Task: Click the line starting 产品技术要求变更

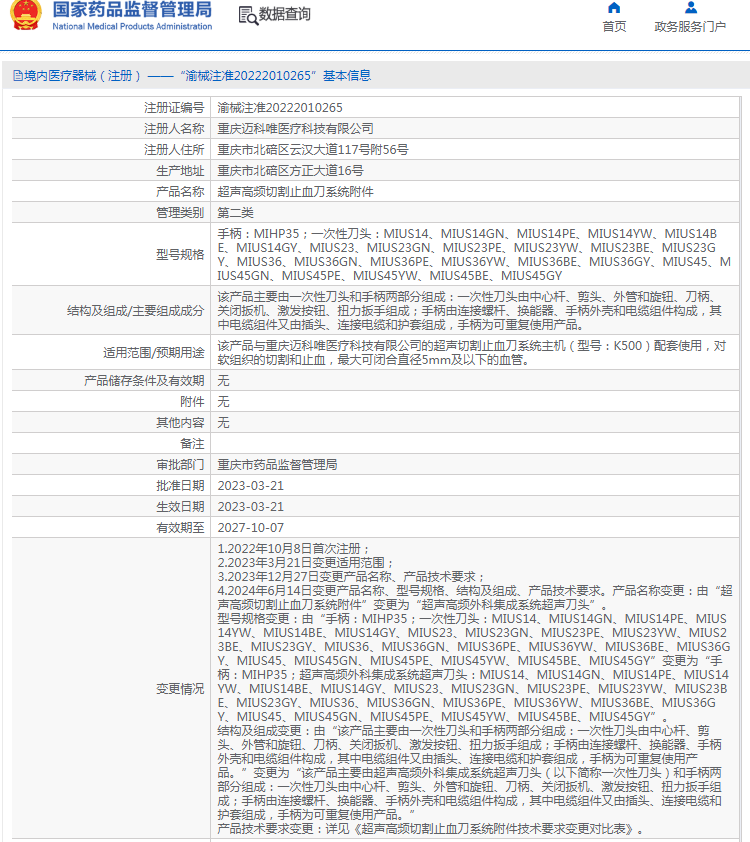Action: click(x=431, y=829)
